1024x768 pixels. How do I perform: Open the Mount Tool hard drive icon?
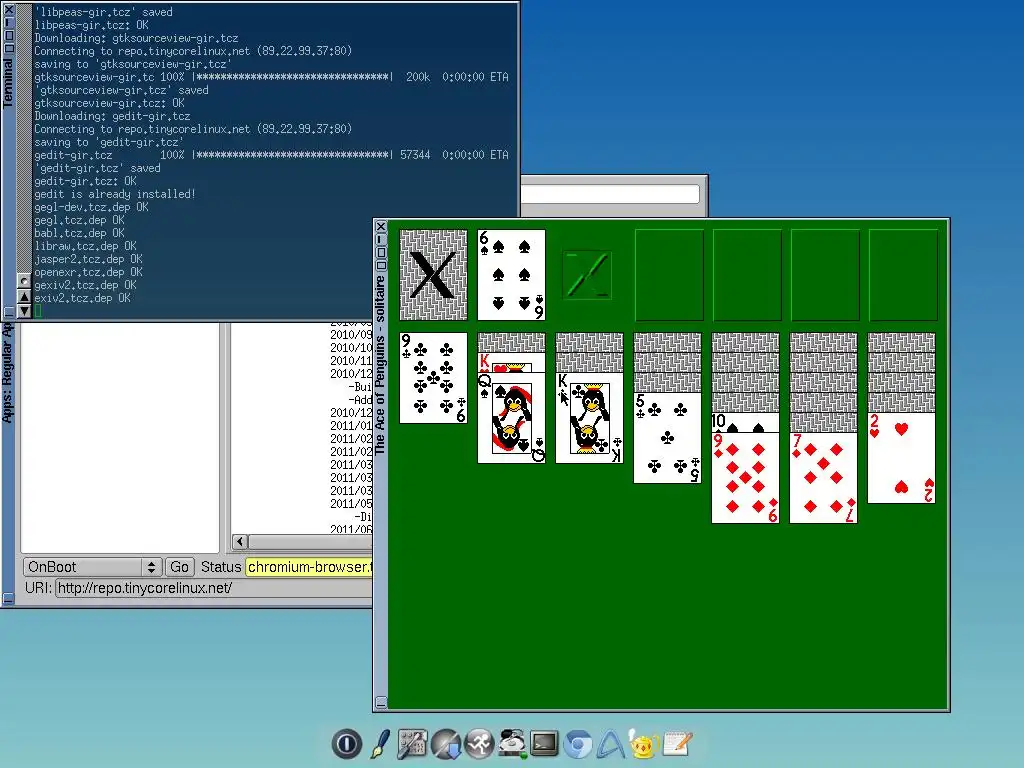513,744
